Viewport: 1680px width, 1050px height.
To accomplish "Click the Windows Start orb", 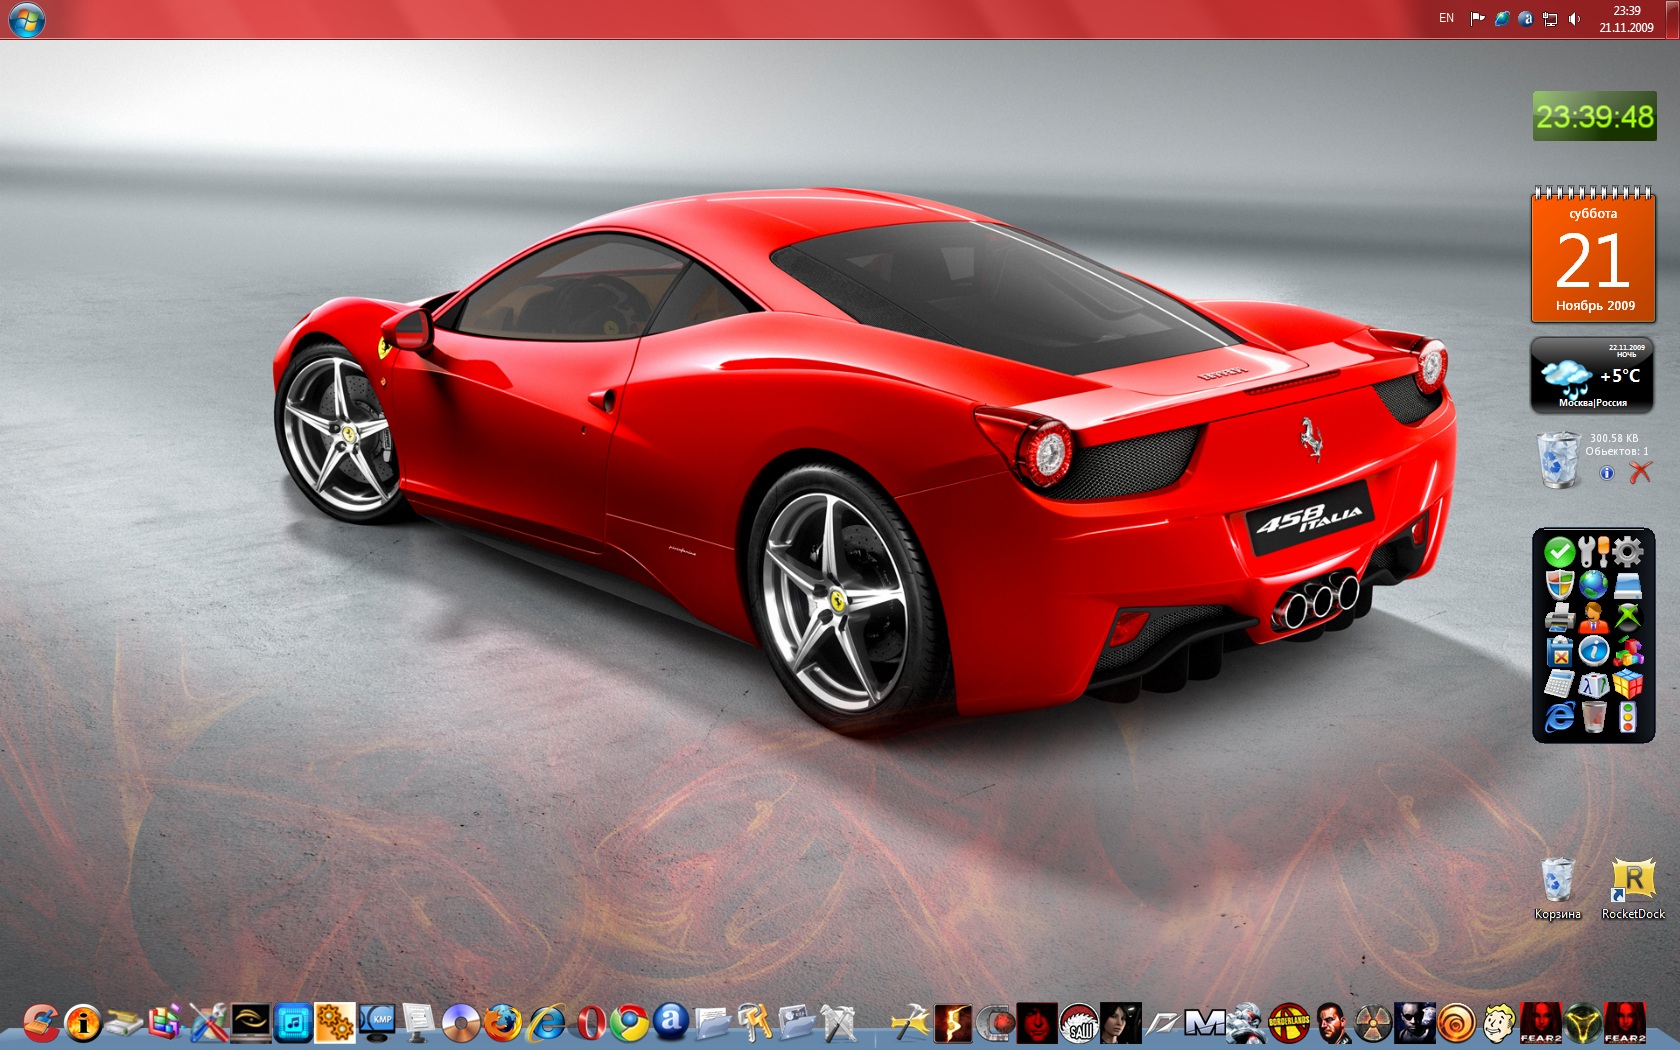I will [x=27, y=19].
